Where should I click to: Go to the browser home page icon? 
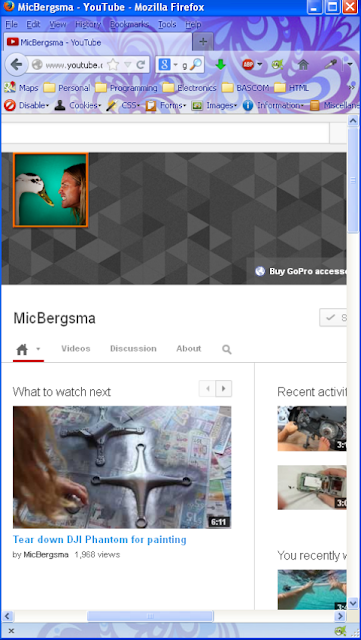click(303, 64)
